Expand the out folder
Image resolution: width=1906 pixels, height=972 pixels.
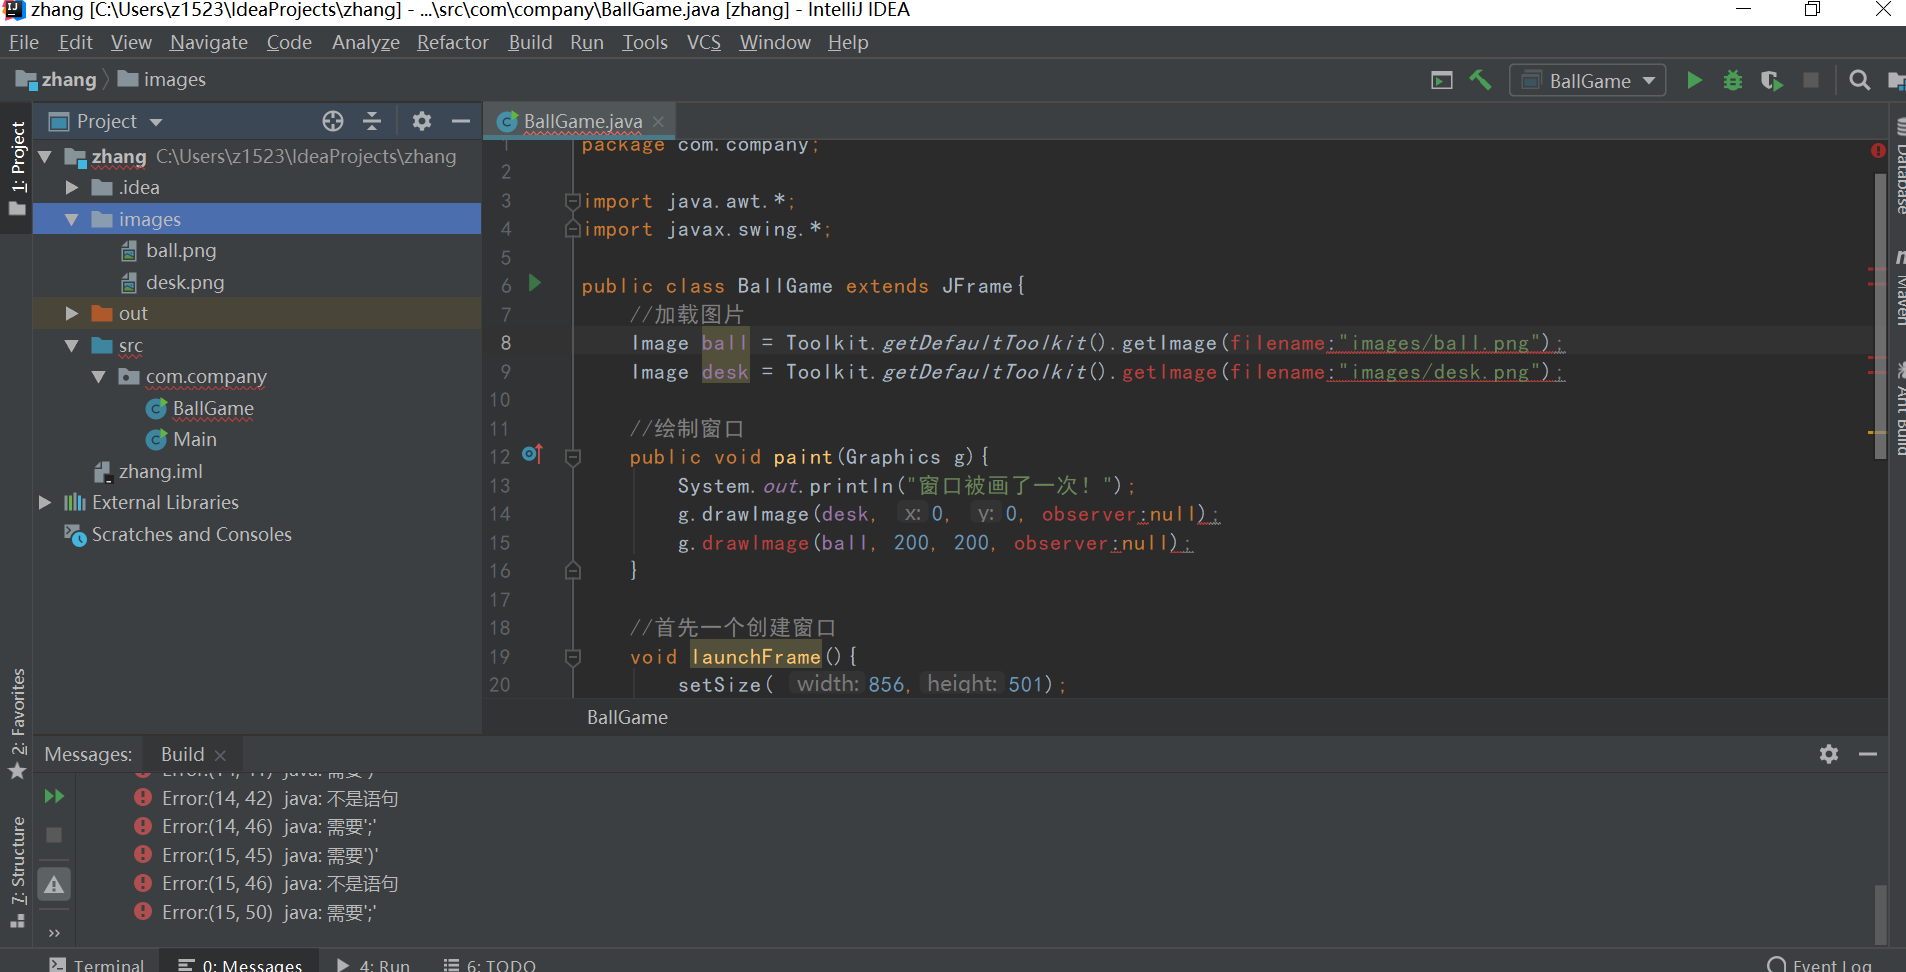click(x=72, y=313)
